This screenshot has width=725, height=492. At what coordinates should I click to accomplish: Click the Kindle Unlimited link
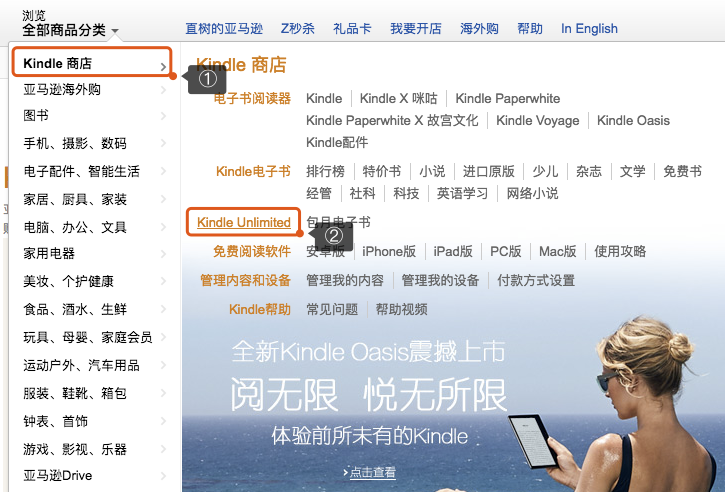[244, 222]
